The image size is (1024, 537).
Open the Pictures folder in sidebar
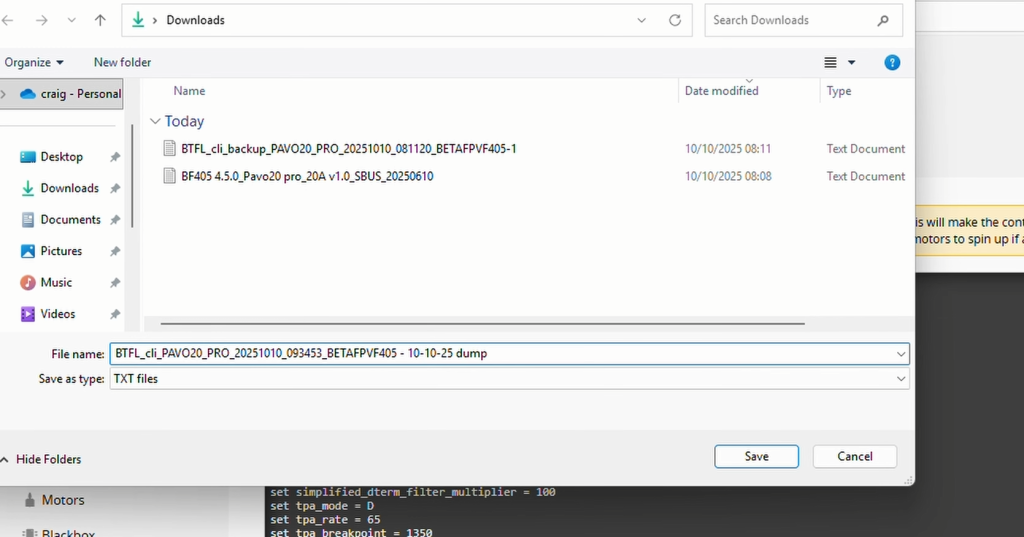[61, 251]
